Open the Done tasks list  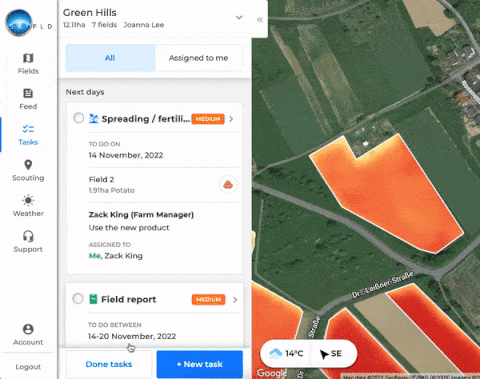coord(109,364)
